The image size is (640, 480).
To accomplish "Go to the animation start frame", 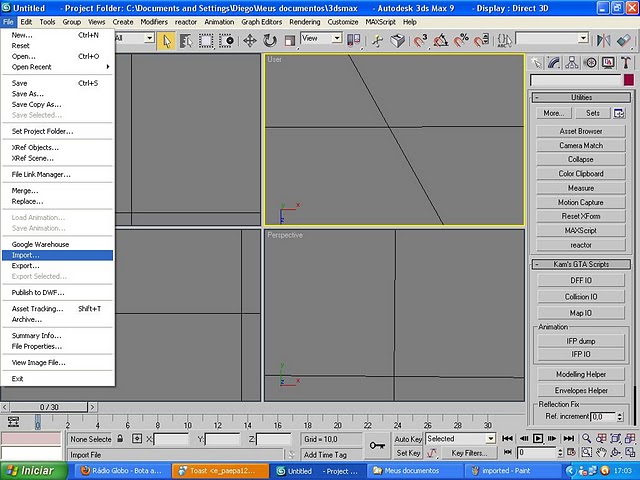I will [507, 438].
